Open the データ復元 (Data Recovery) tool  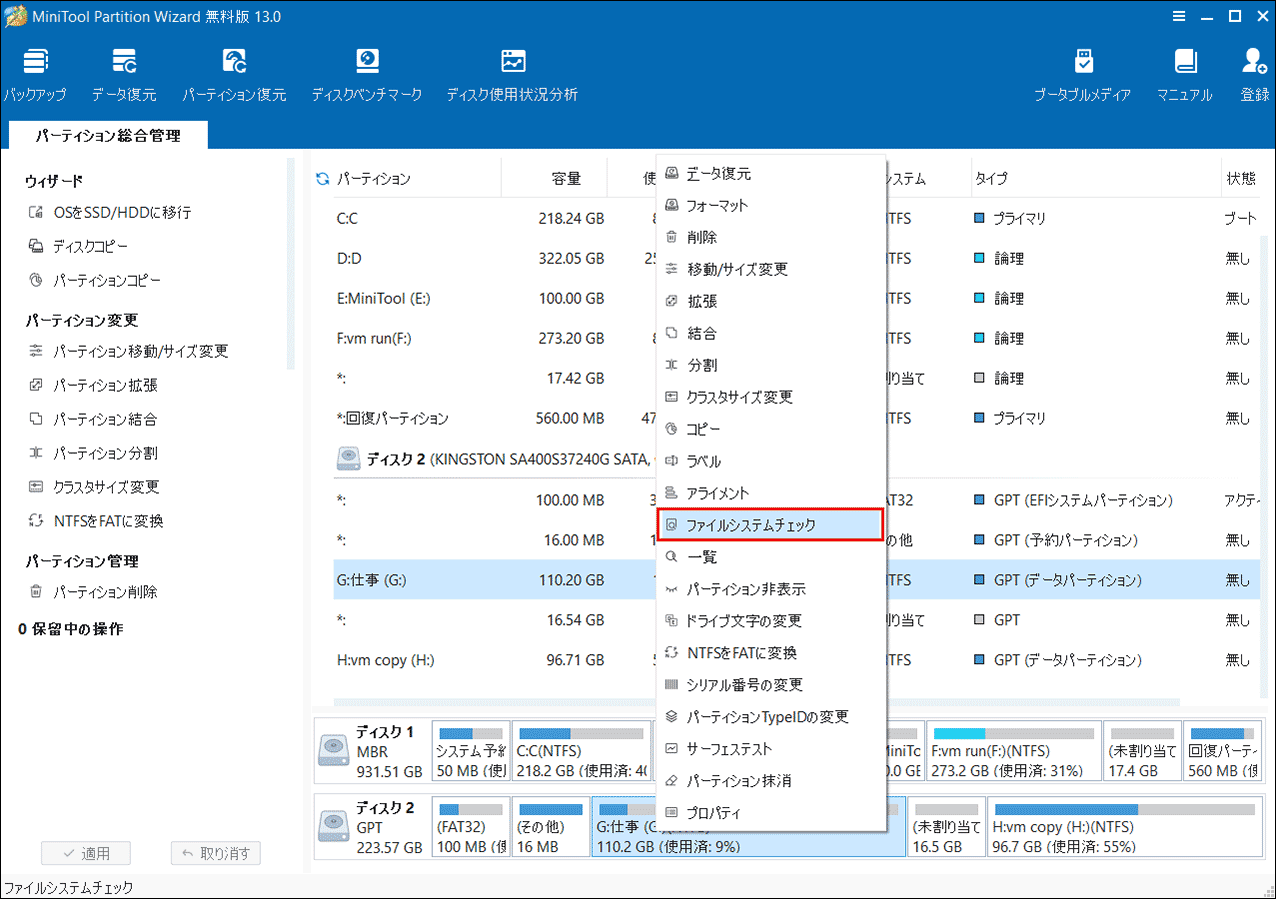pyautogui.click(x=125, y=70)
